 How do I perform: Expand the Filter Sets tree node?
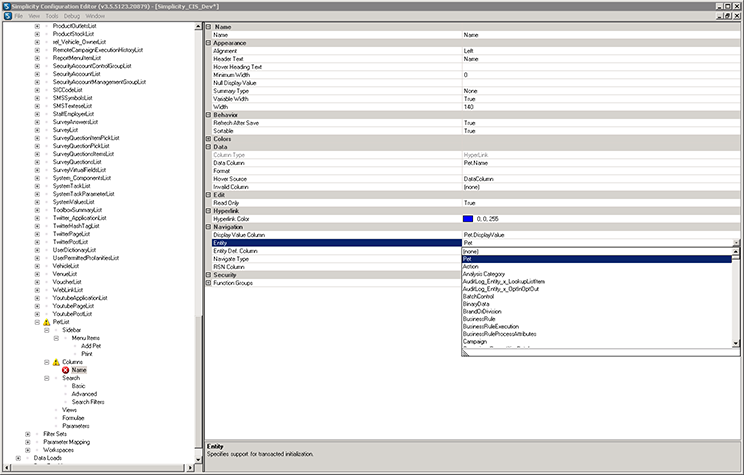[x=28, y=434]
